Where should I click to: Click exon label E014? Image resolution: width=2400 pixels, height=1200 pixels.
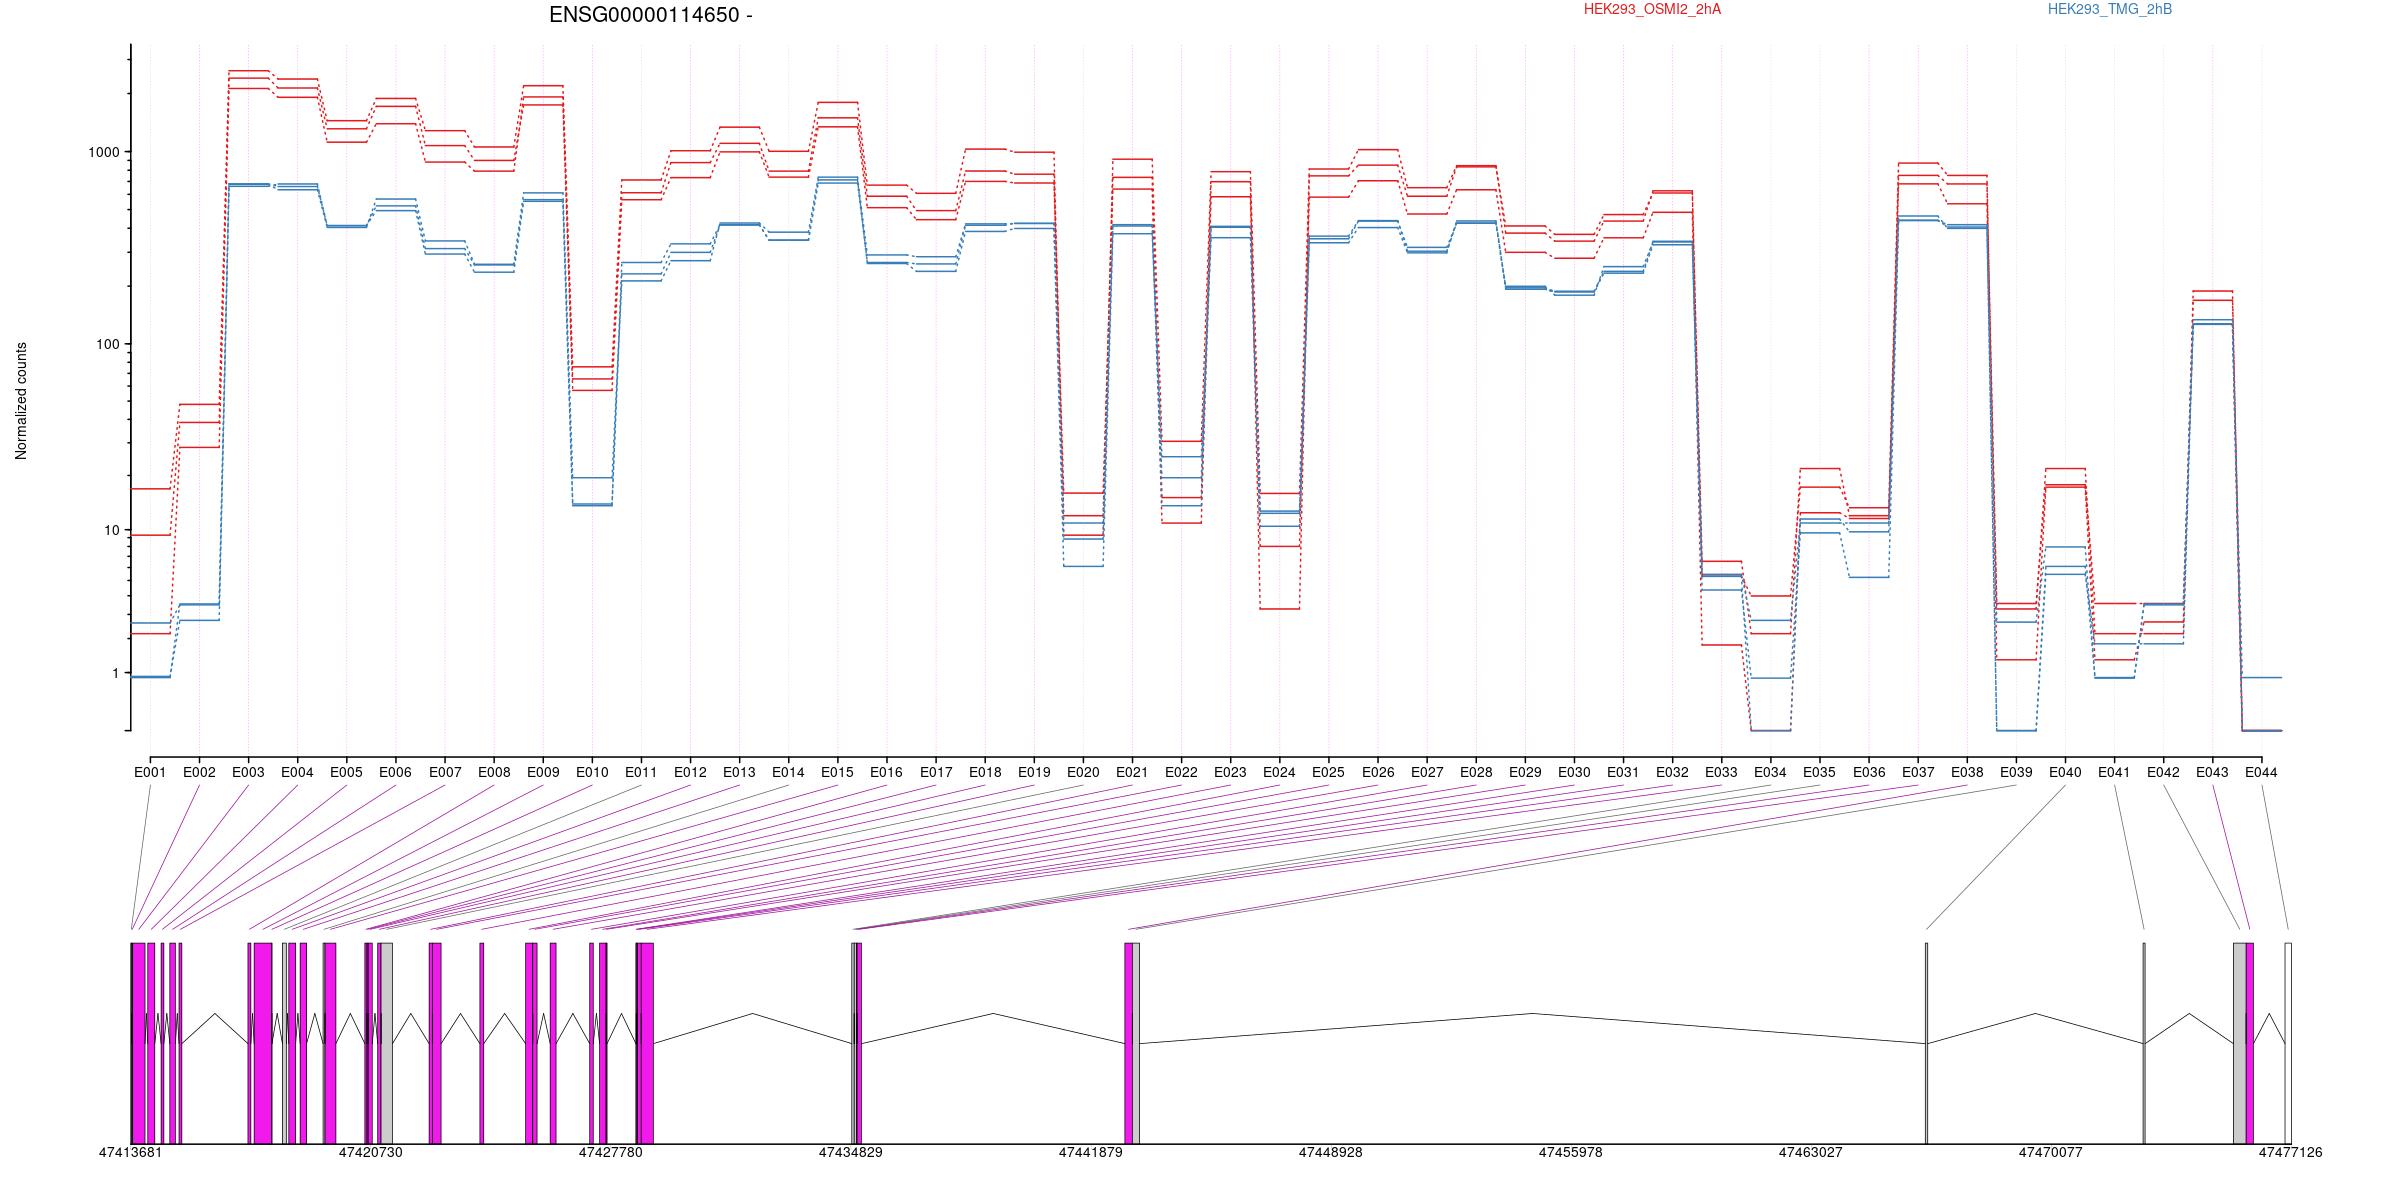[788, 772]
